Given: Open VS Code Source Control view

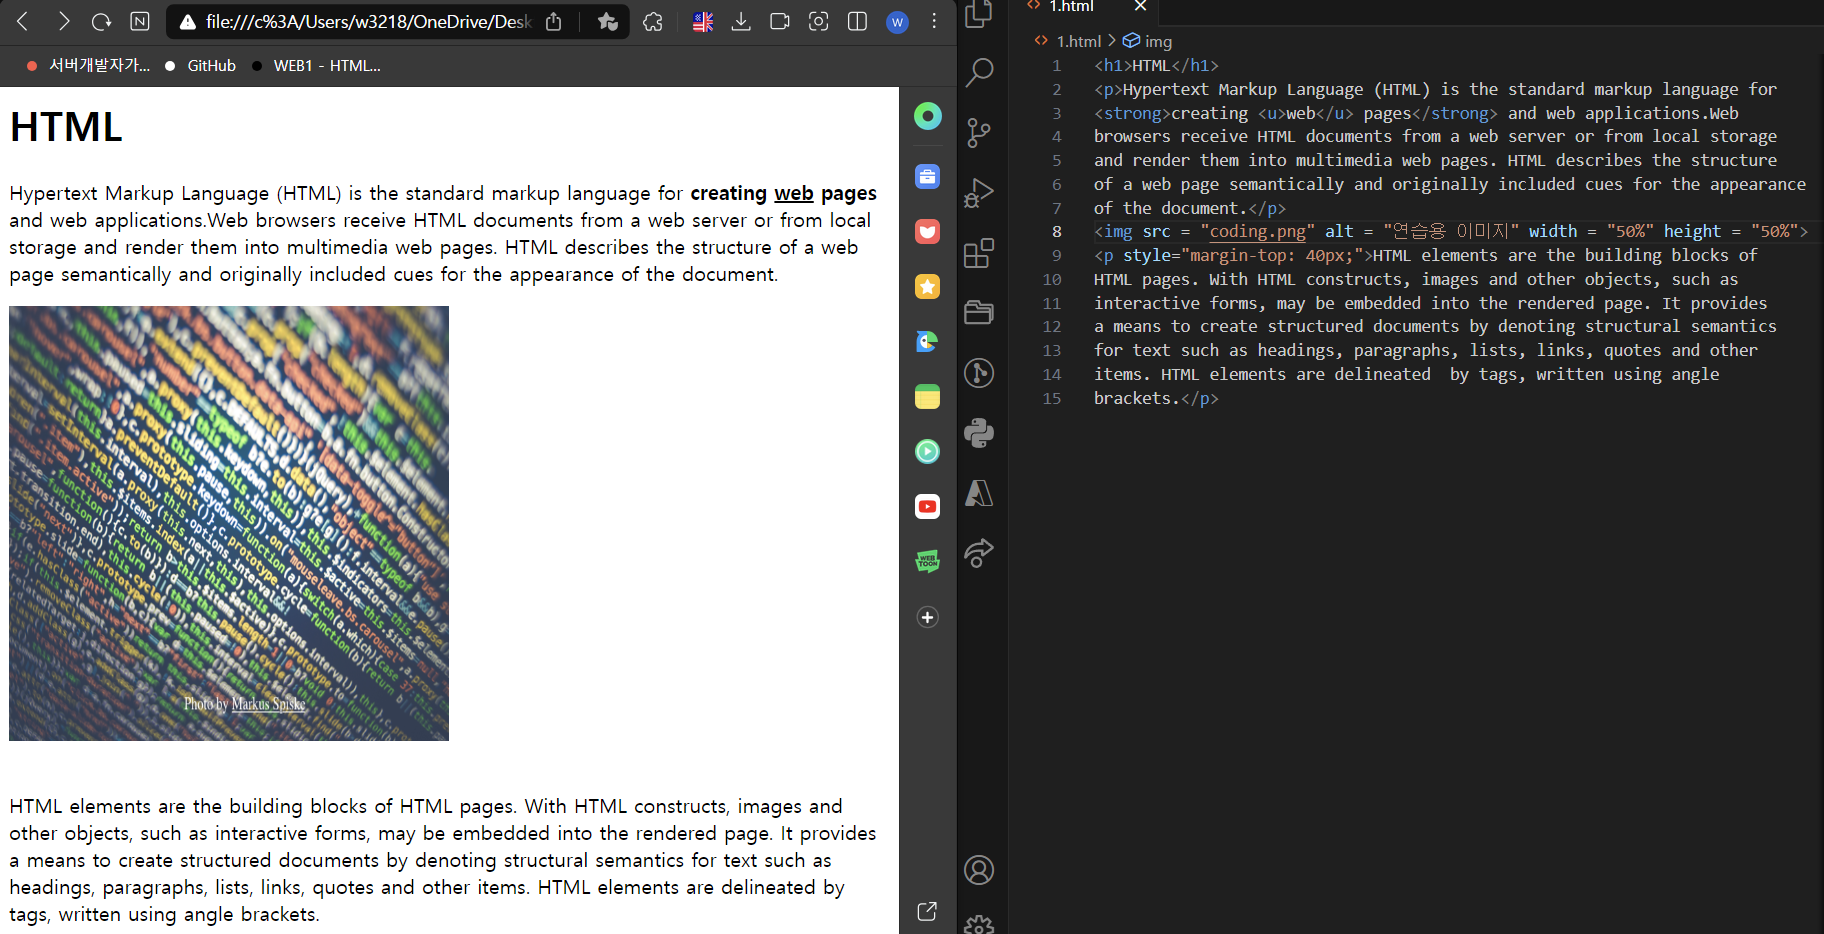Looking at the screenshot, I should coord(979,132).
